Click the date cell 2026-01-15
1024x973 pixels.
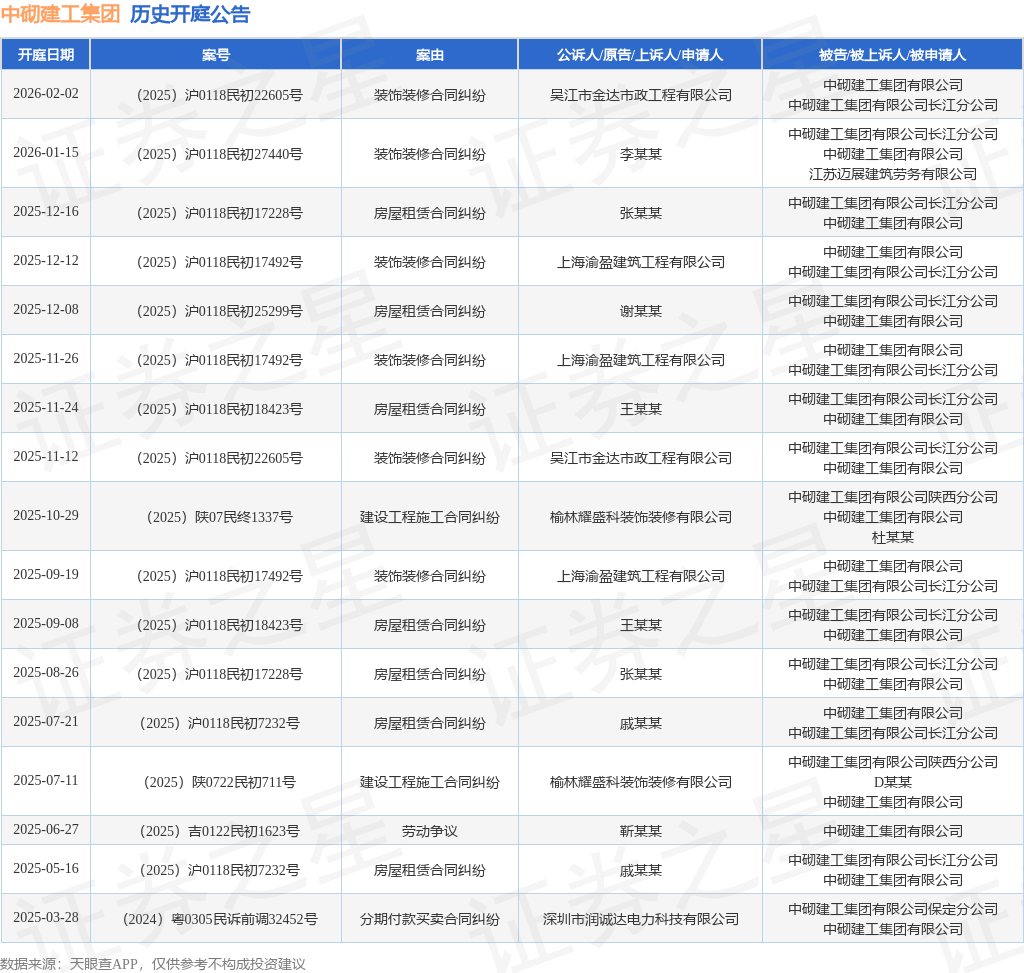pyautogui.click(x=46, y=152)
